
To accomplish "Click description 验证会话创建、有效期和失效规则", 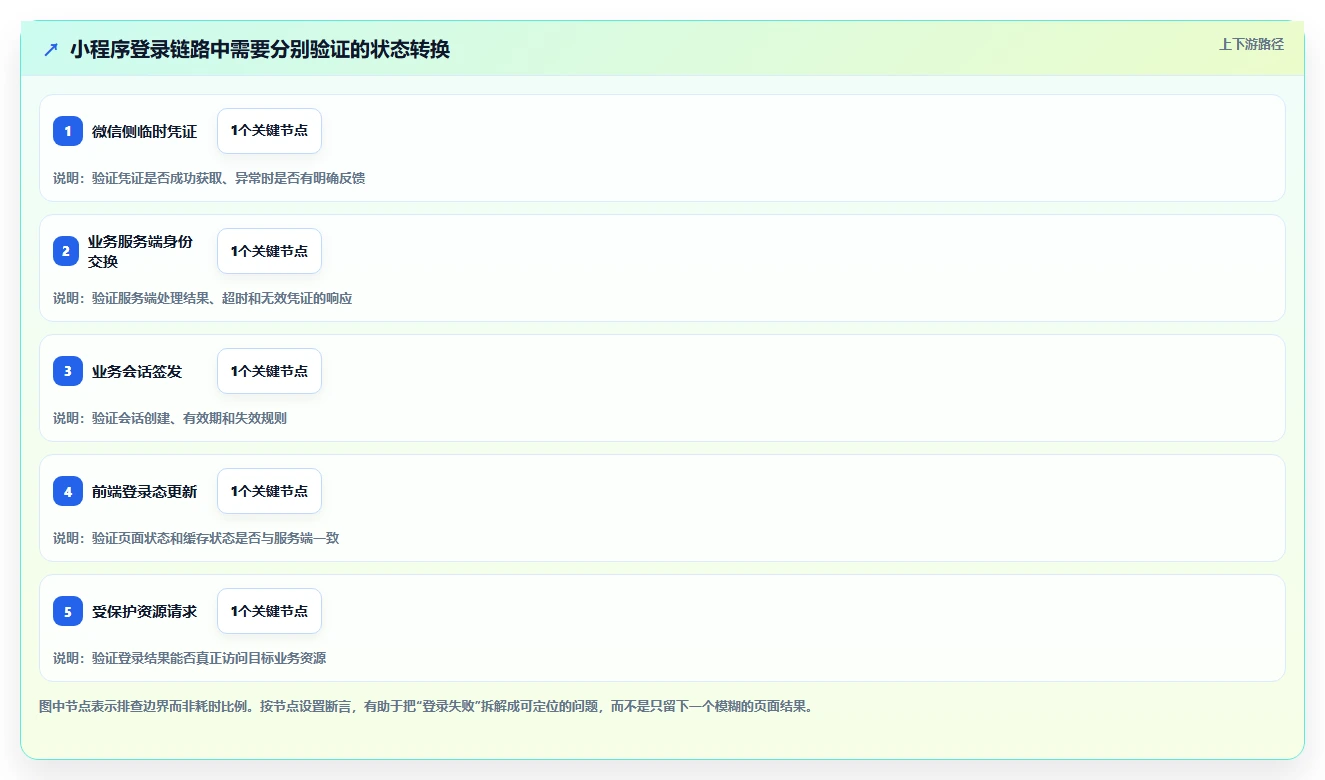I will point(189,418).
